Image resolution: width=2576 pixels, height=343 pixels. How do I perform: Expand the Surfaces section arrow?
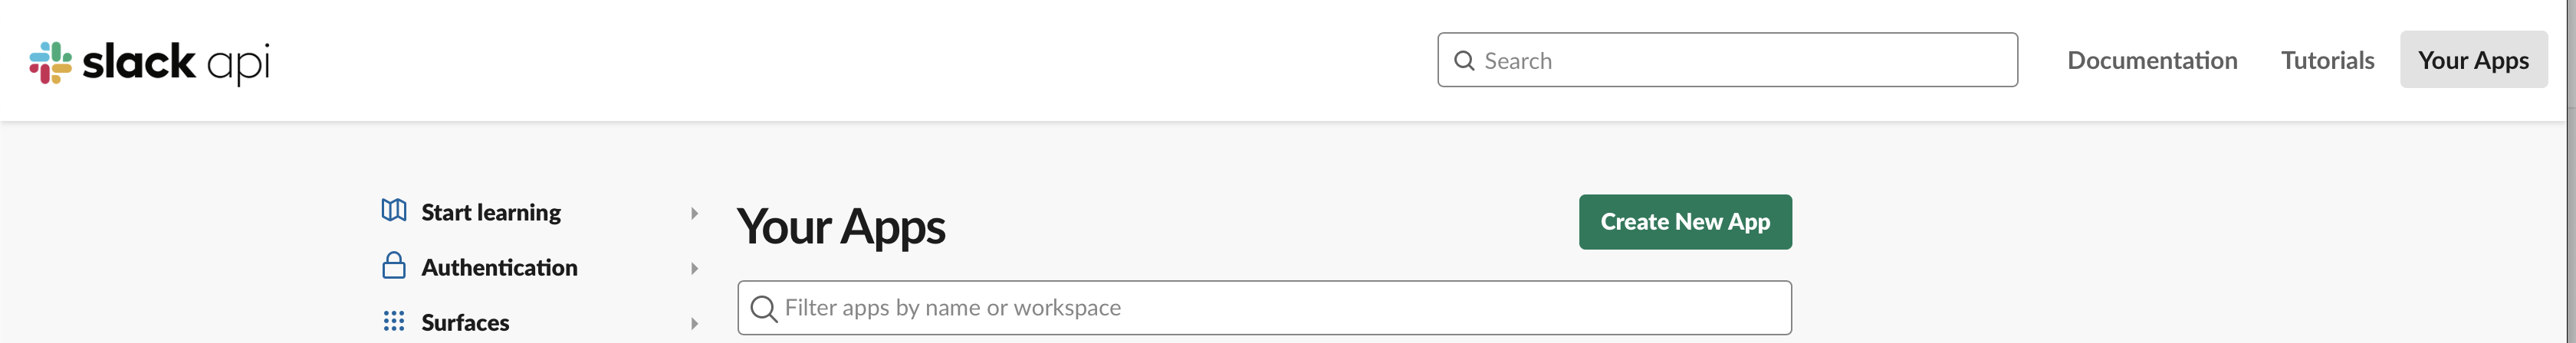pos(694,323)
